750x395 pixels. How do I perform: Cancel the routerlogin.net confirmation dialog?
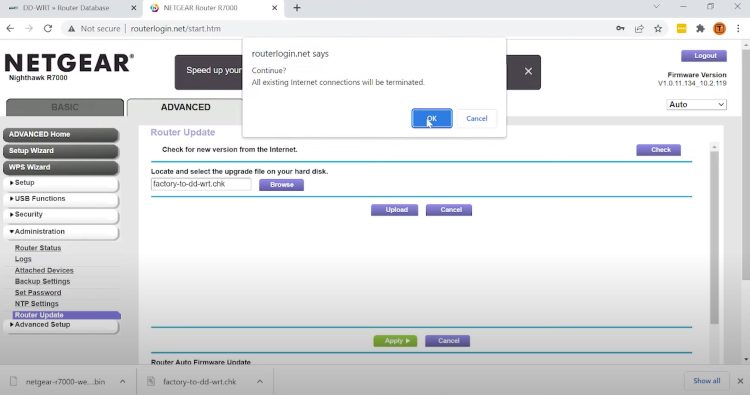(476, 118)
